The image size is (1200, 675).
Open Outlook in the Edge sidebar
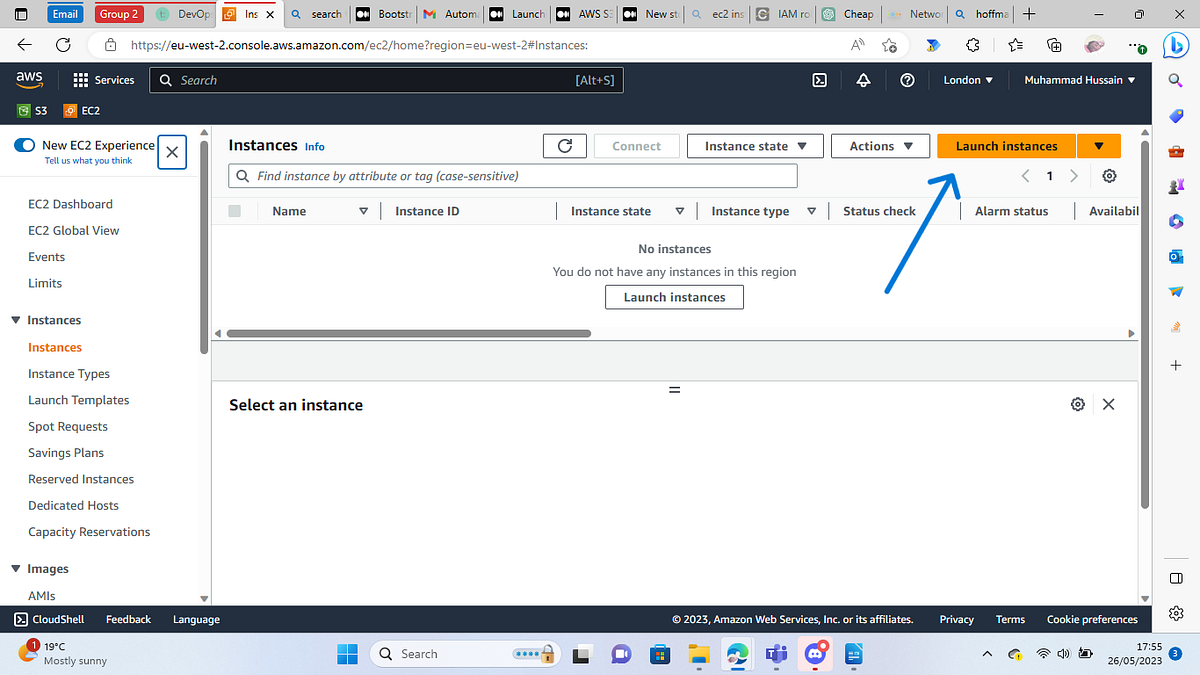click(x=1176, y=256)
